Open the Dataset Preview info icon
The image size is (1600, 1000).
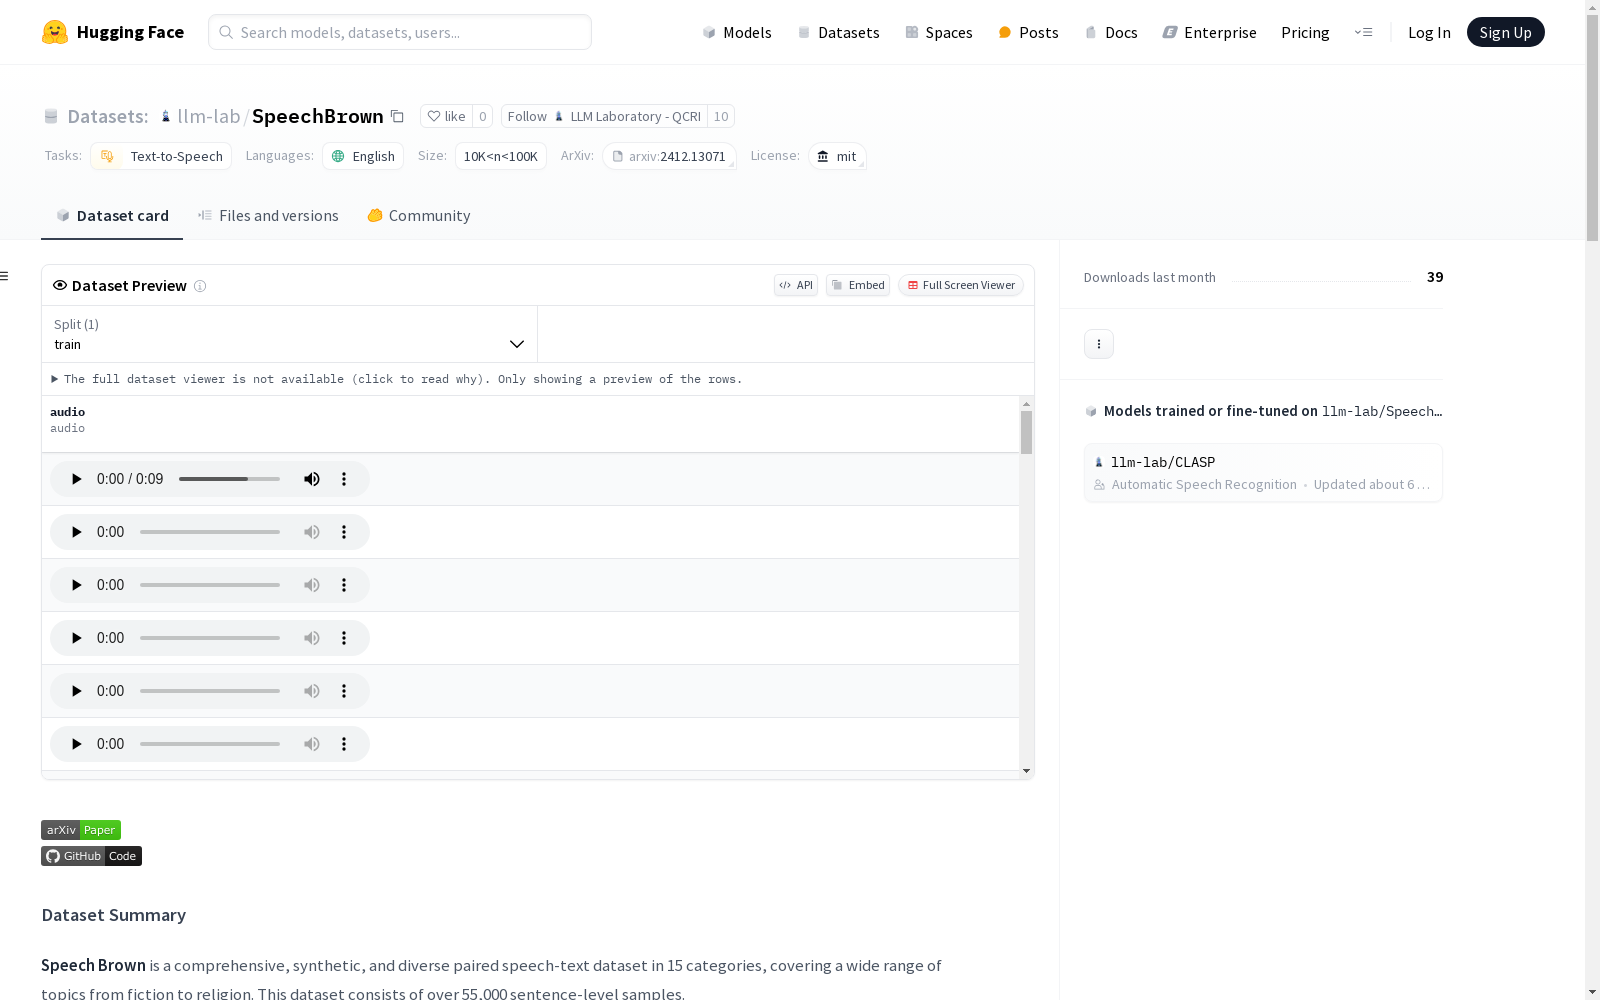coord(200,286)
